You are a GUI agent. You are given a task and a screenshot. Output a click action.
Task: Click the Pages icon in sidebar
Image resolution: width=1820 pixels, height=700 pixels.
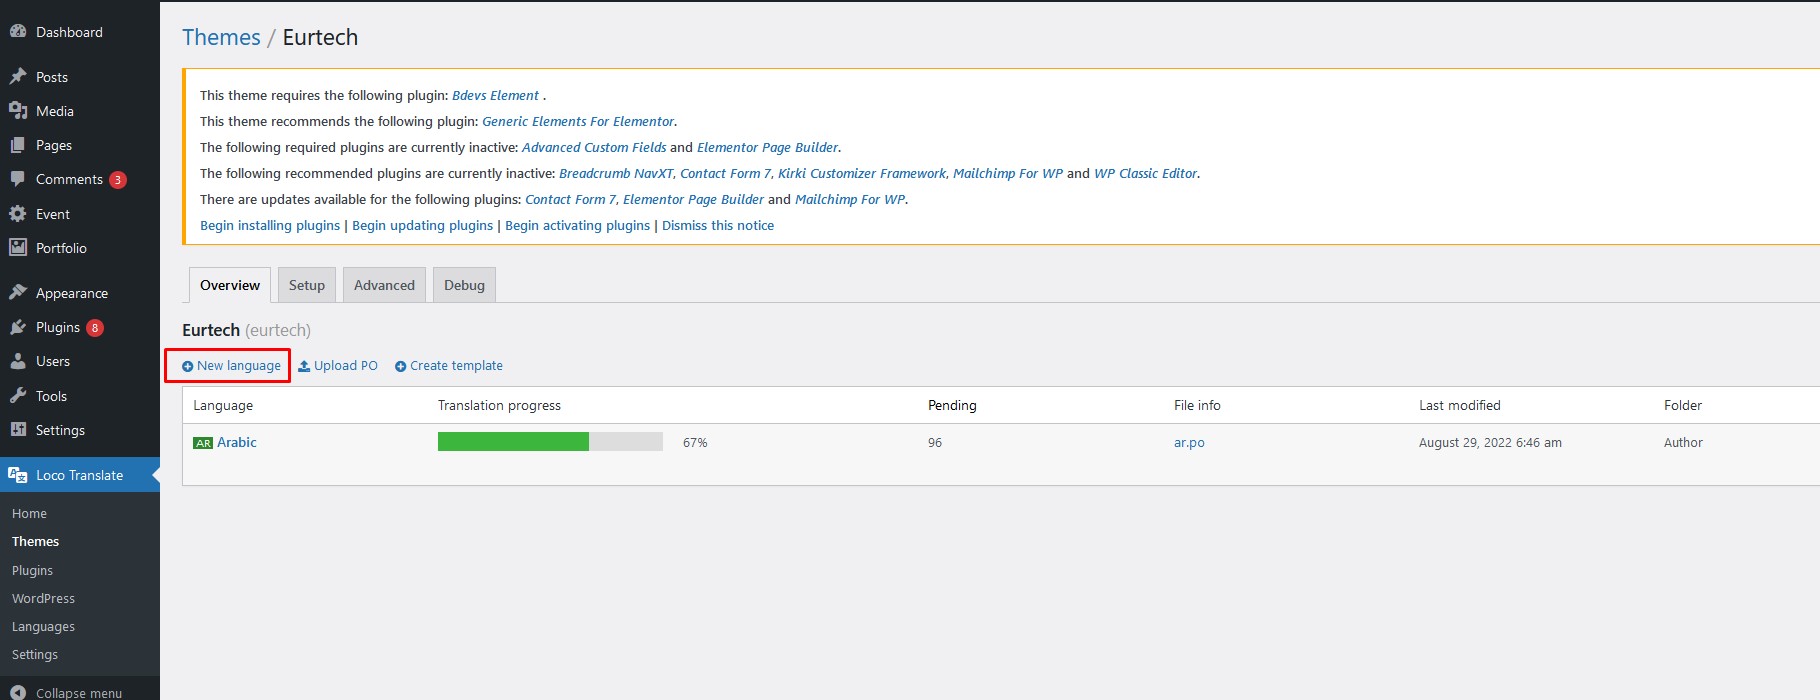coord(18,145)
